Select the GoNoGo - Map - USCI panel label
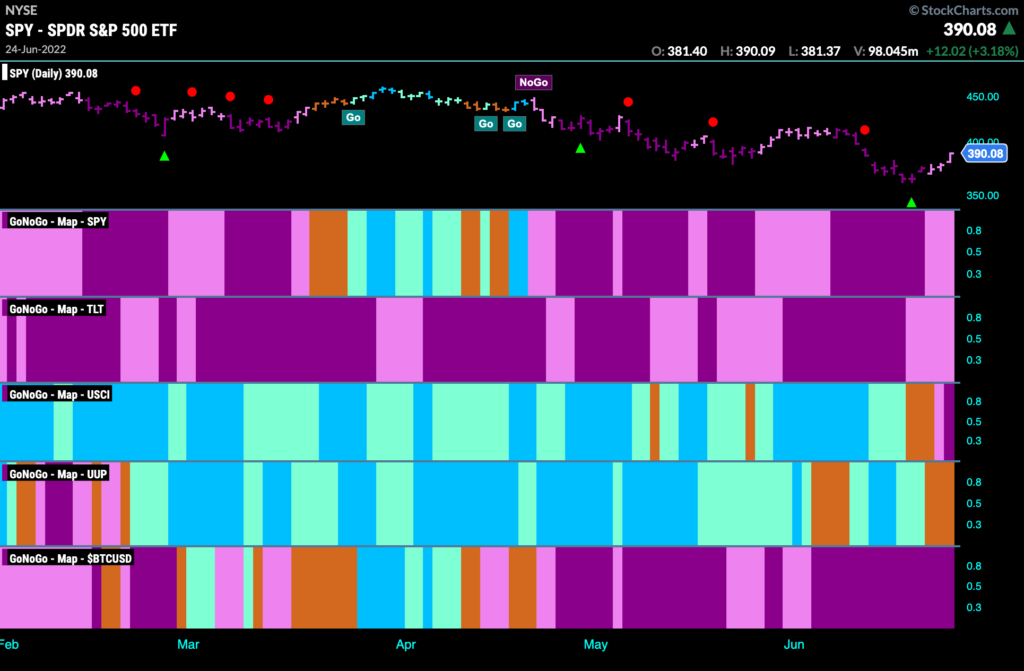This screenshot has width=1024, height=671. tap(59, 395)
